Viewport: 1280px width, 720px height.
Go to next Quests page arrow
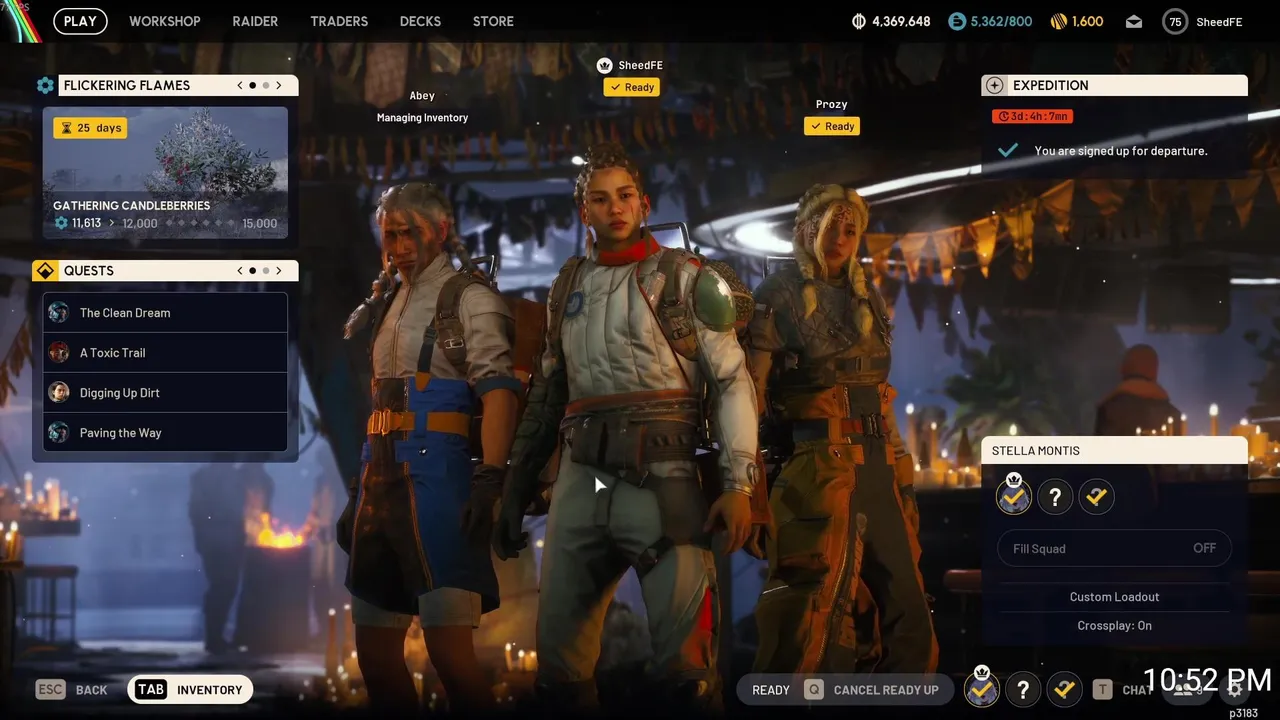279,271
